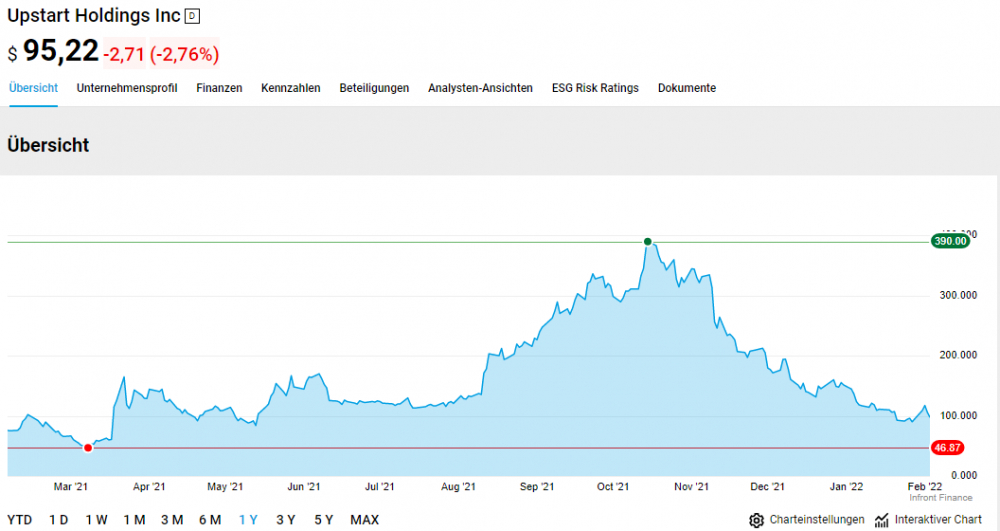This screenshot has width=1000, height=531.
Task: Switch chart range to 5 Y
Action: (324, 520)
